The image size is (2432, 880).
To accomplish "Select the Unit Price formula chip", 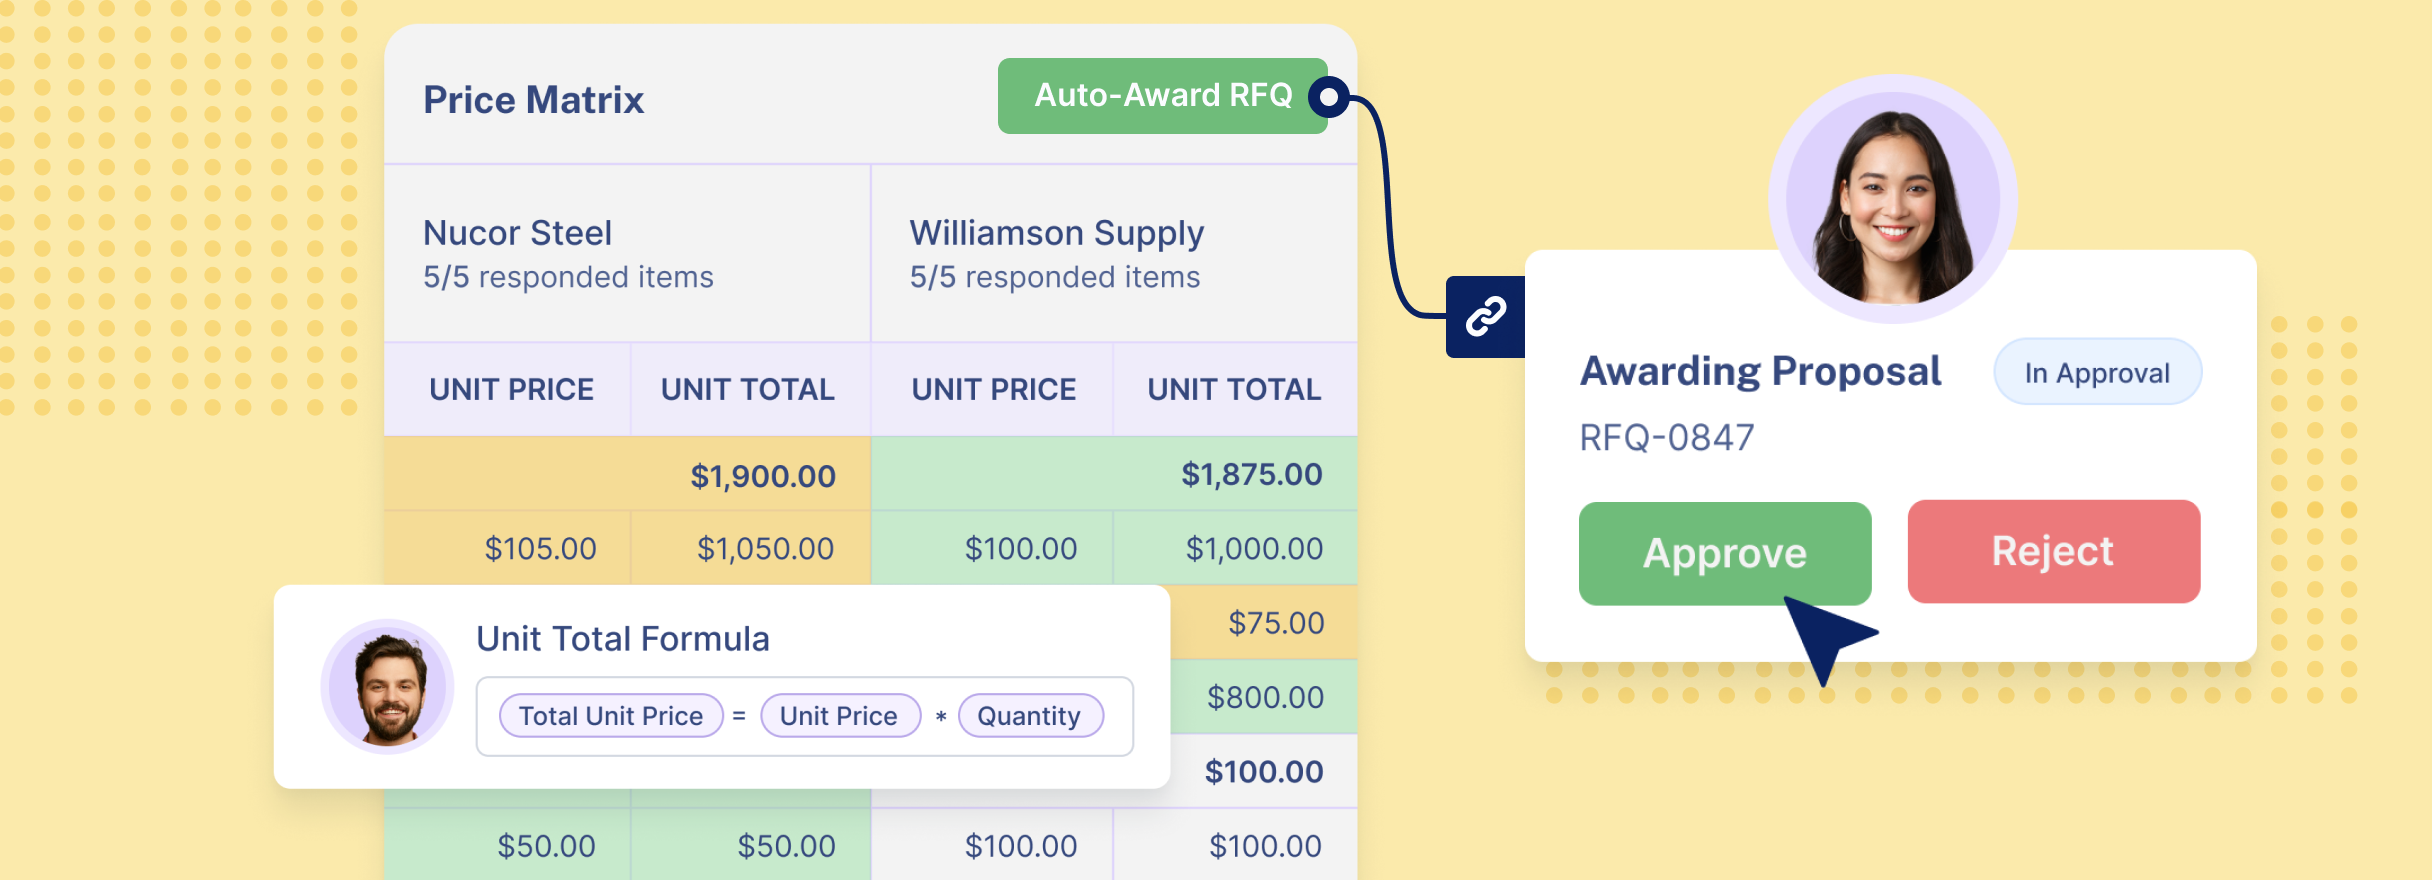I will [840, 716].
